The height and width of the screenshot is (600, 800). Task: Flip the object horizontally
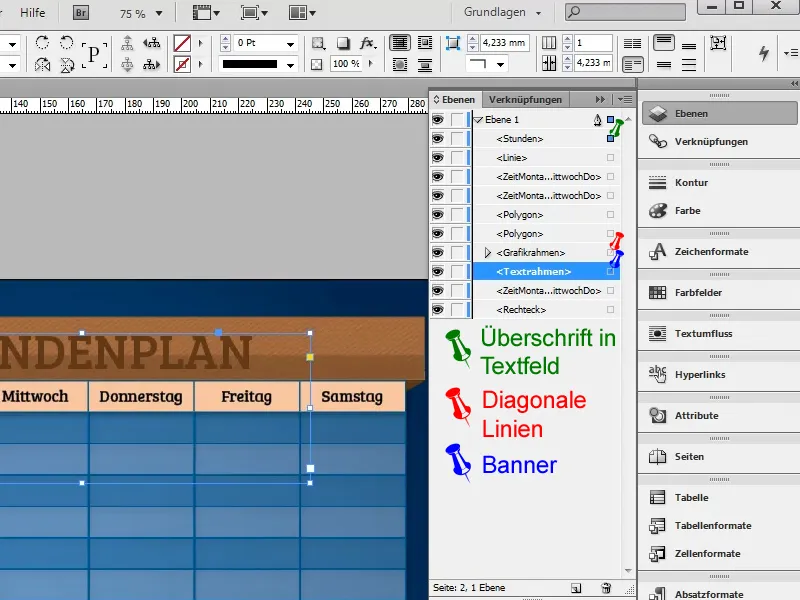pos(42,65)
